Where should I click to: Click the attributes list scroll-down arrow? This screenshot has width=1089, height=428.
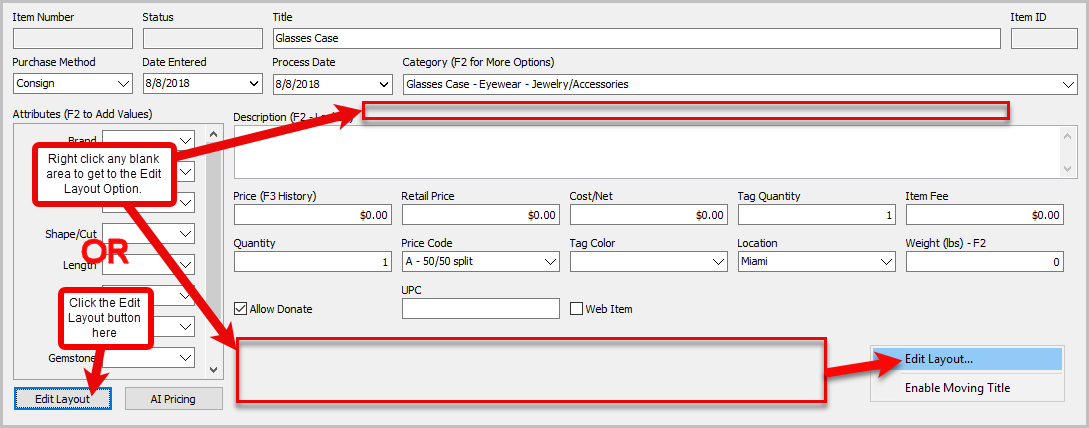[213, 370]
